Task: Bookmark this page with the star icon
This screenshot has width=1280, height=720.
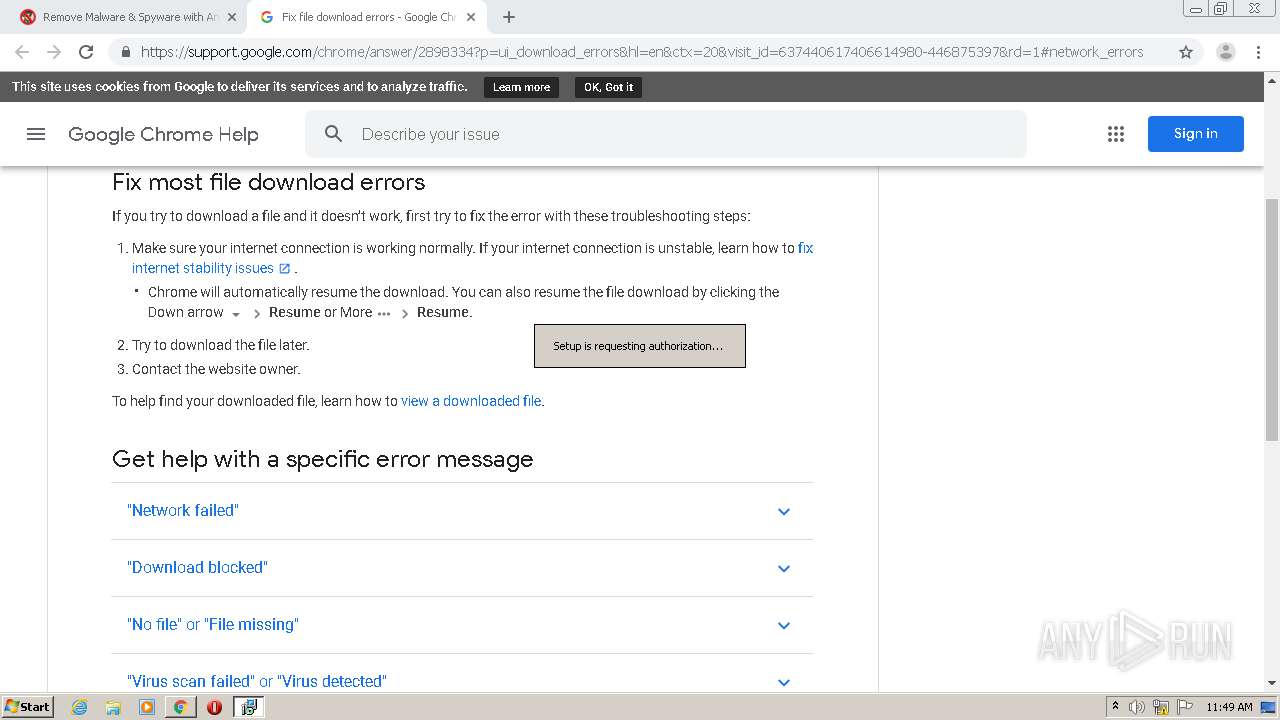Action: pos(1186,52)
